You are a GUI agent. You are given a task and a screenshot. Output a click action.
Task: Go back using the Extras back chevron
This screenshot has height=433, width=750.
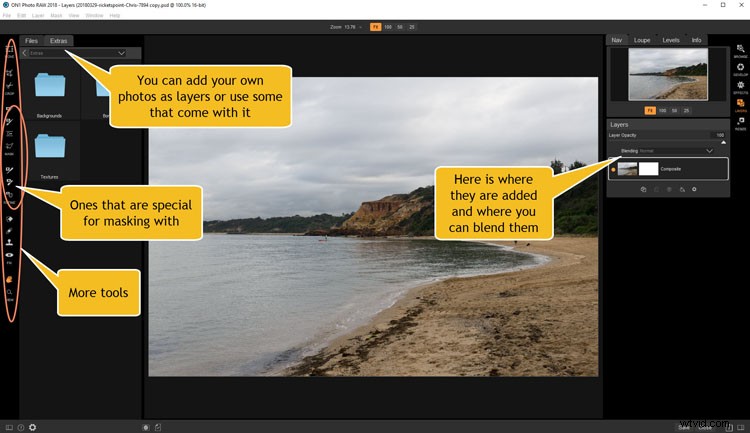(x=24, y=53)
